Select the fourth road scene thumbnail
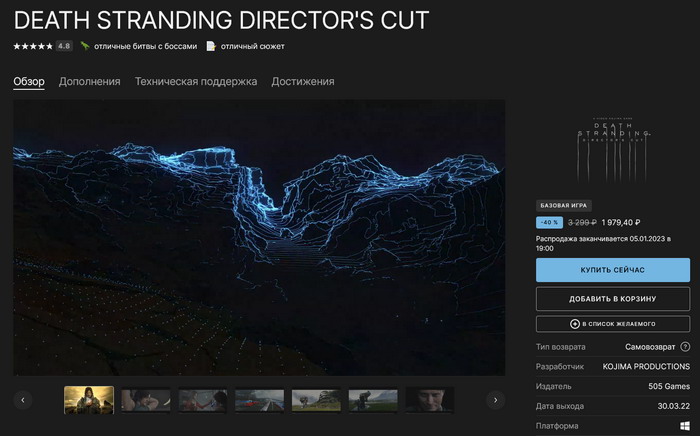 [x=259, y=400]
